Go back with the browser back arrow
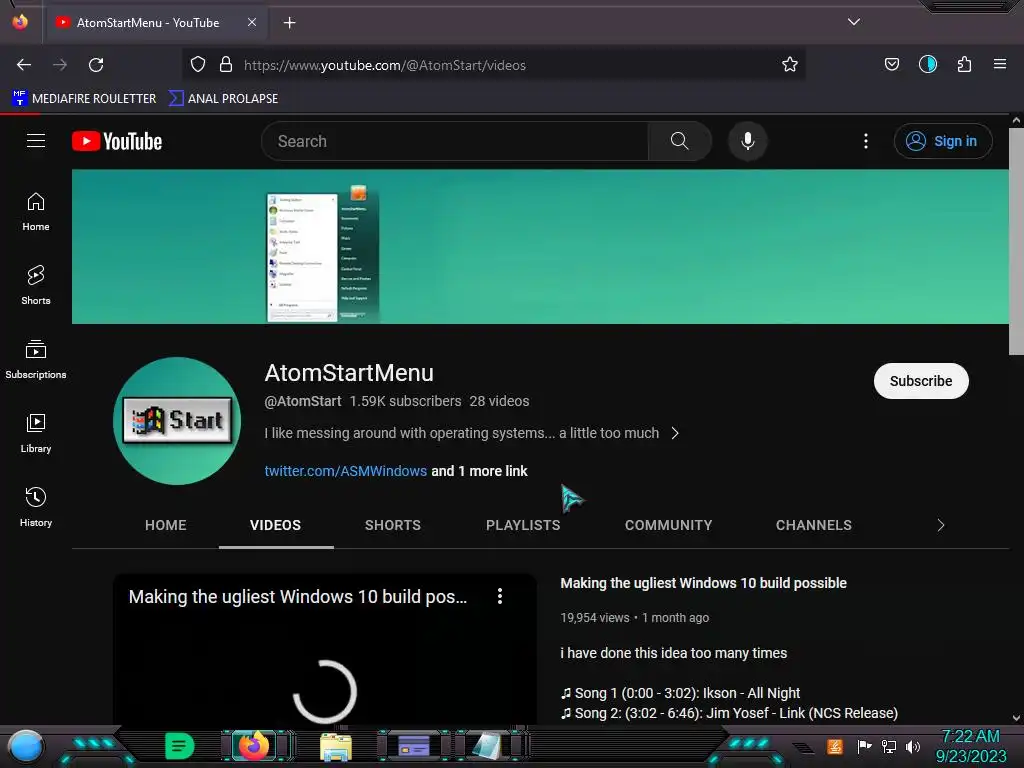 coord(24,65)
